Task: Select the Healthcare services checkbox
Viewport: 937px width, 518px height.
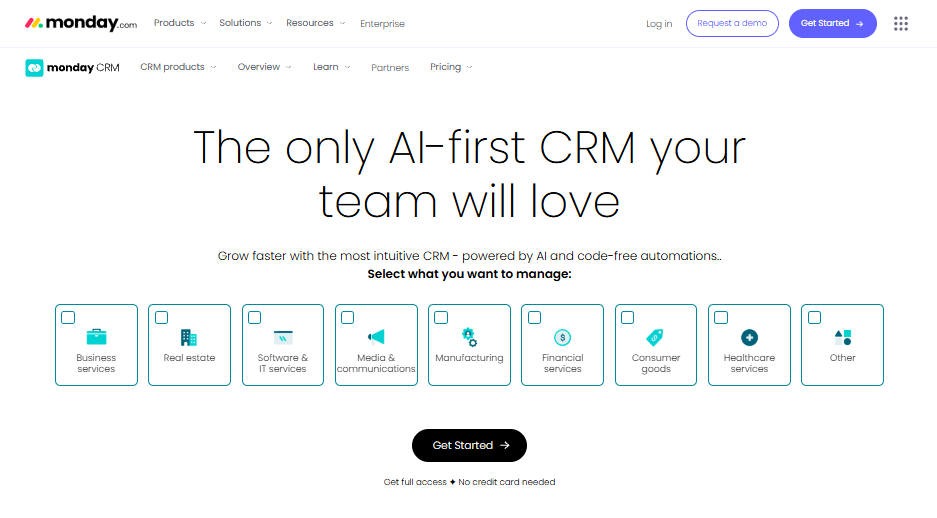Action: [721, 317]
